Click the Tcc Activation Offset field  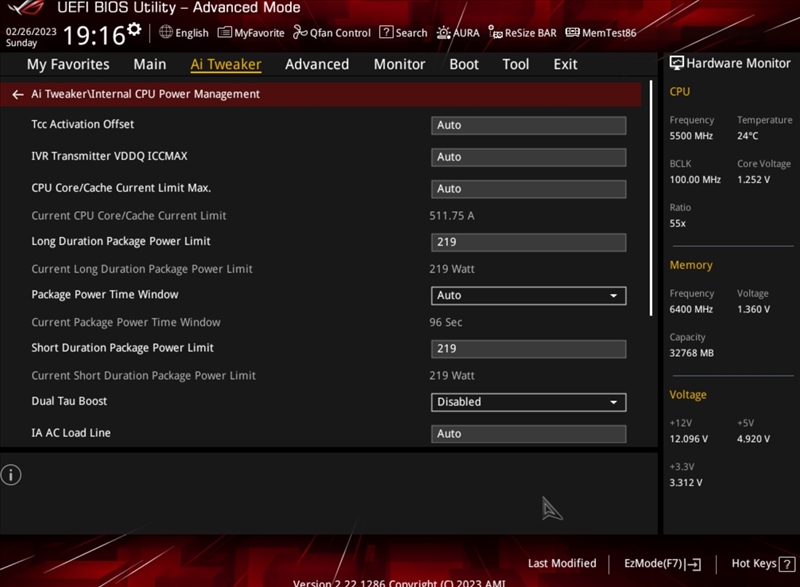[x=529, y=125]
